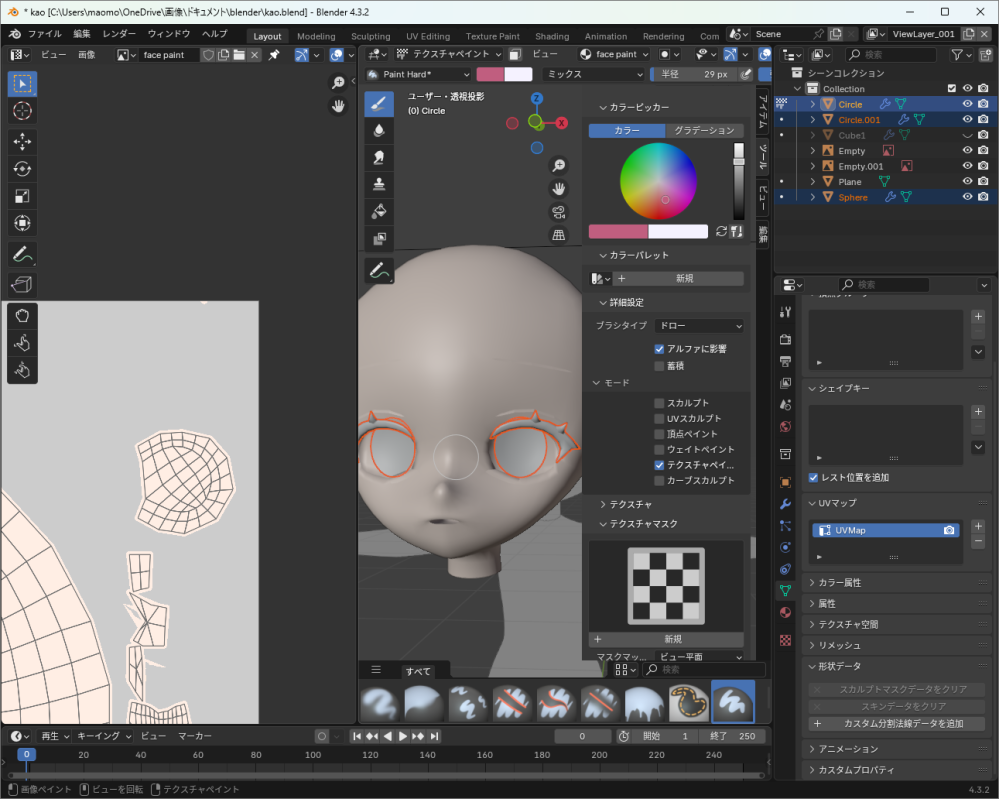The image size is (999, 799).
Task: Click the 新規 button under カラーパレット
Action: 680,276
